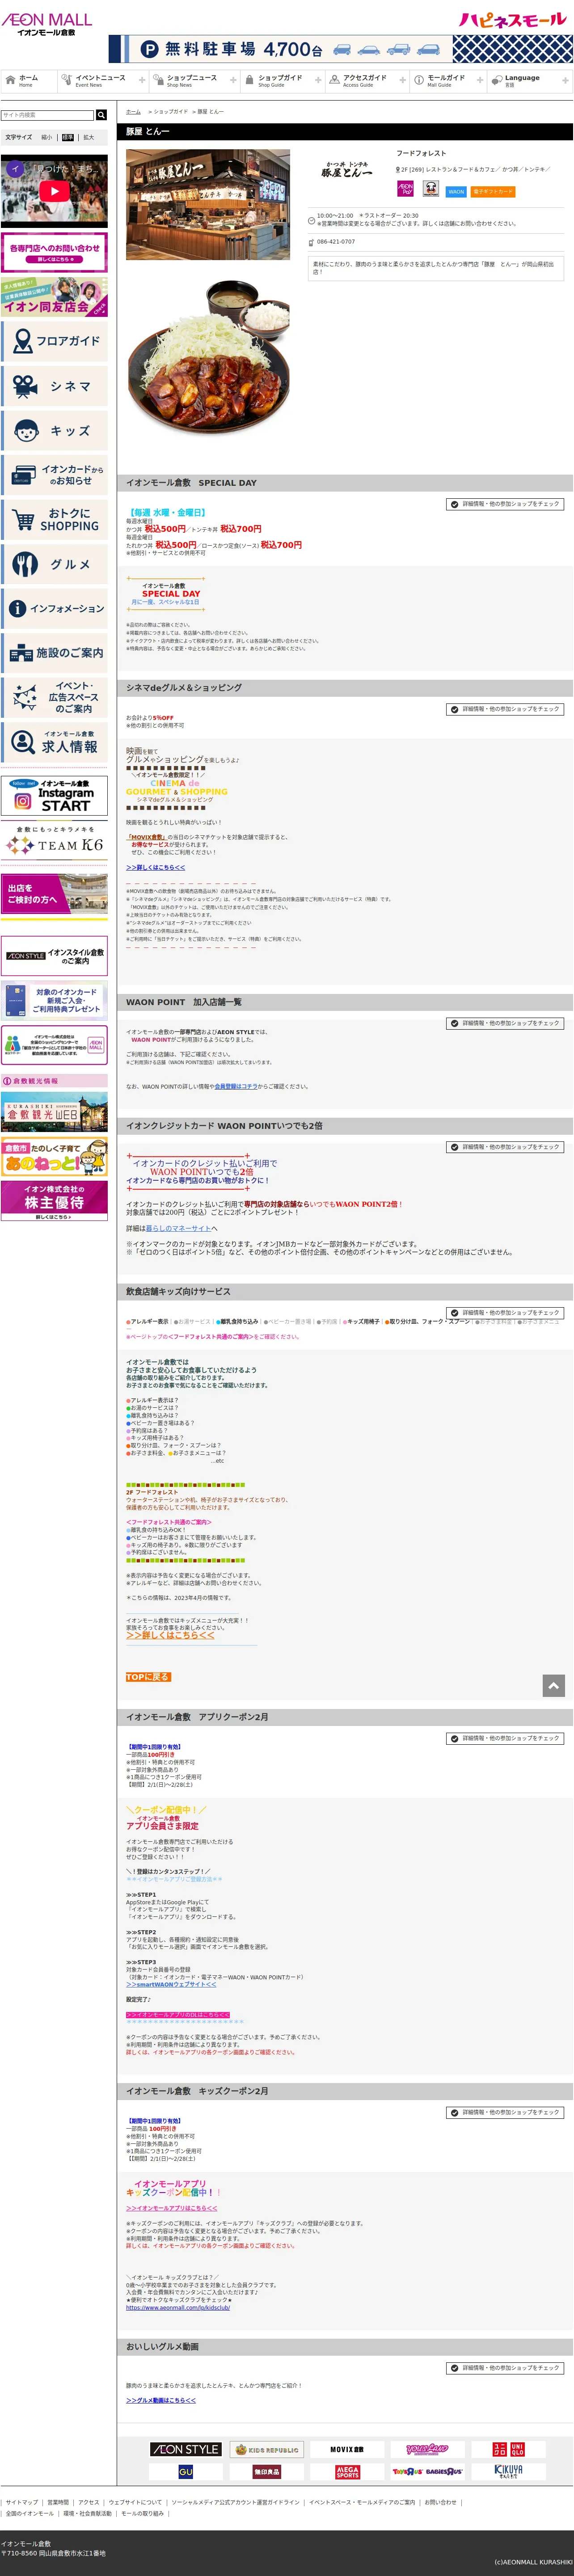Click 詳細情報 check button under SPECIAL DAY
Image resolution: width=574 pixels, height=2576 pixels.
pos(505,504)
